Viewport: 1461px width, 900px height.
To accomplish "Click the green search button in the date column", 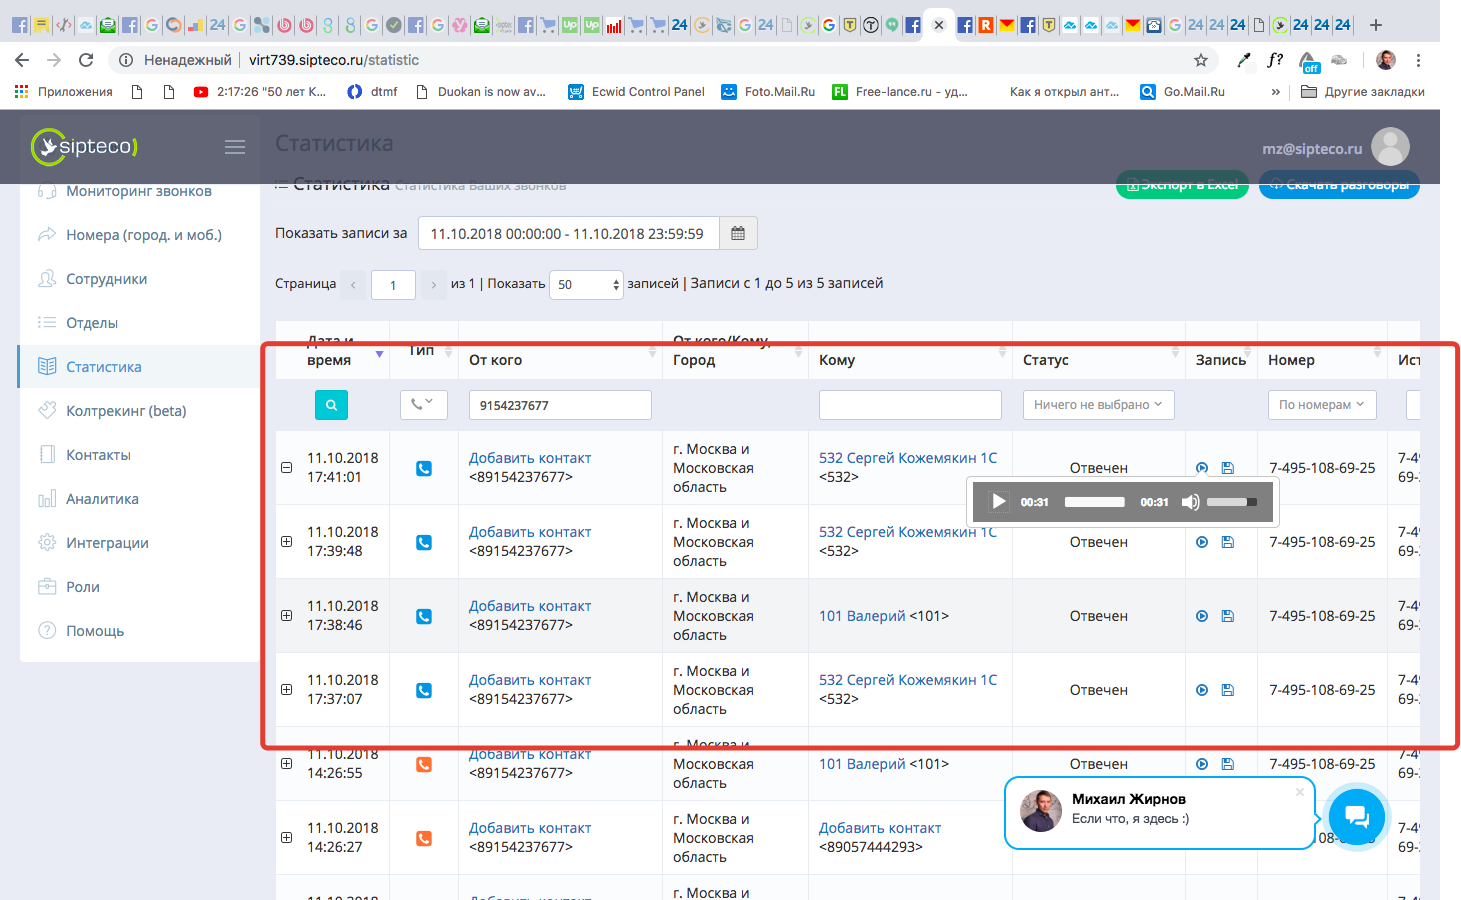I will click(x=331, y=405).
